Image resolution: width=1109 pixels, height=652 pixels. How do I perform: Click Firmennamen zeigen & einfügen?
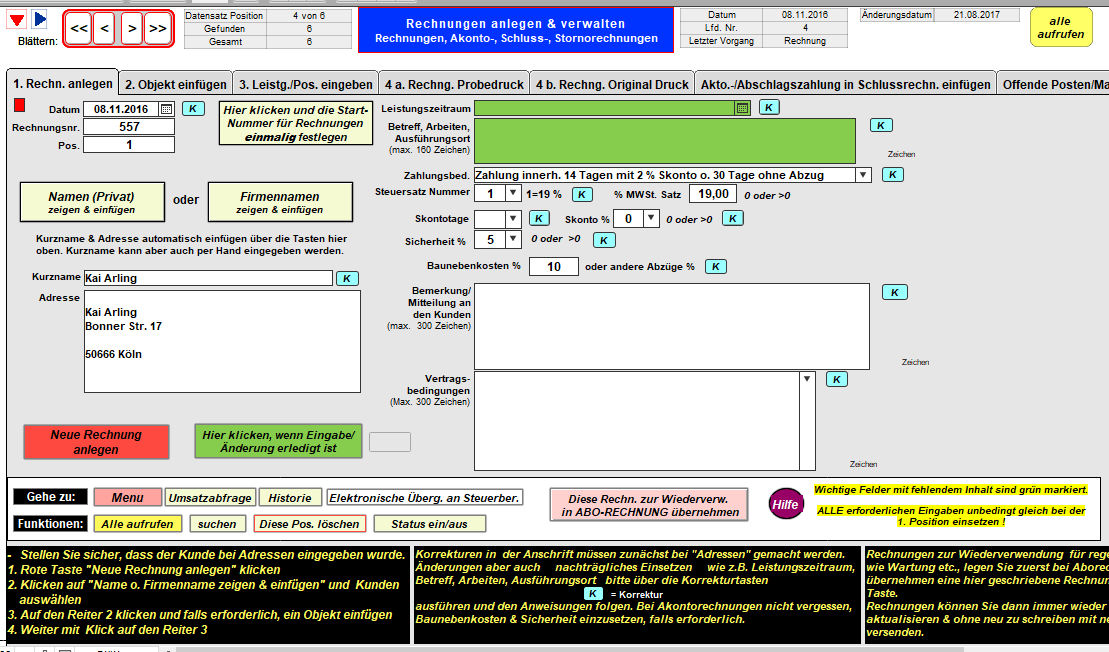pyautogui.click(x=280, y=202)
